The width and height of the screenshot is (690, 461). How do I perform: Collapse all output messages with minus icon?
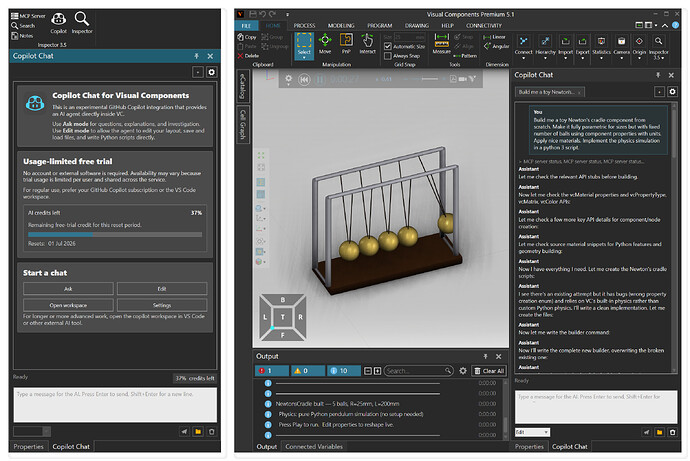[x=368, y=371]
